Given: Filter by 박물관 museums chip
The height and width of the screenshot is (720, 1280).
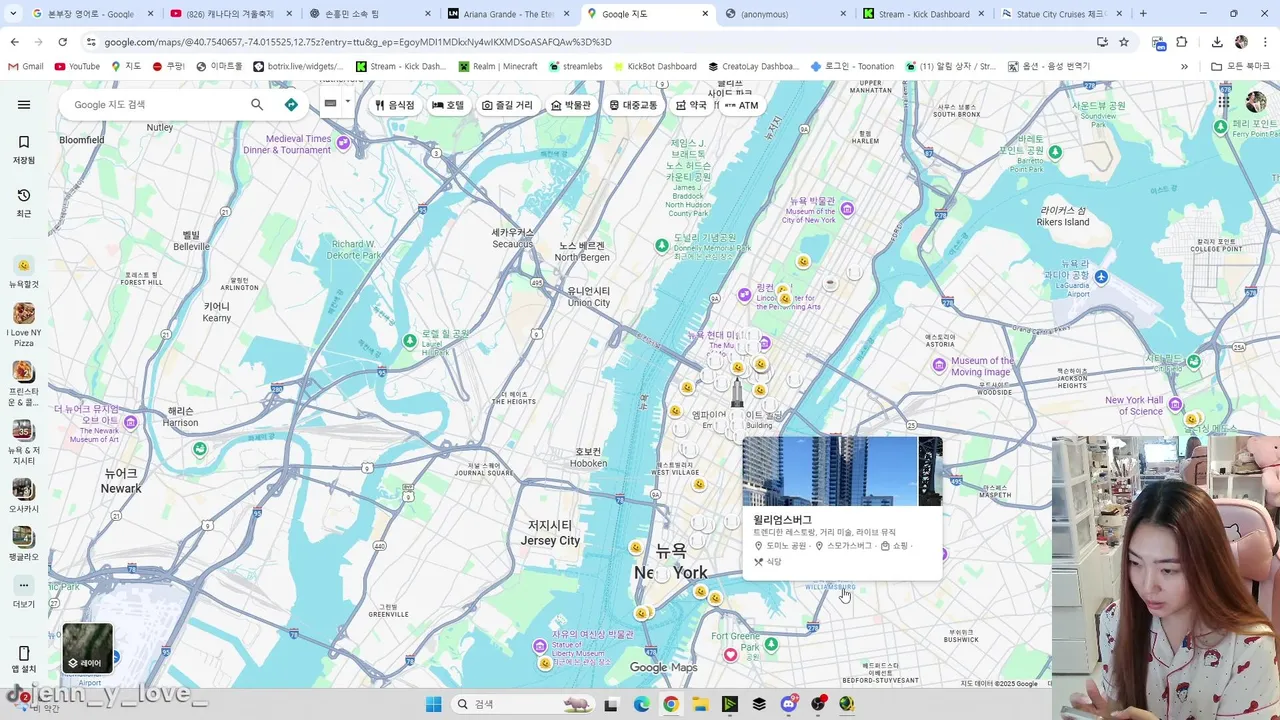Looking at the screenshot, I should [x=571, y=105].
